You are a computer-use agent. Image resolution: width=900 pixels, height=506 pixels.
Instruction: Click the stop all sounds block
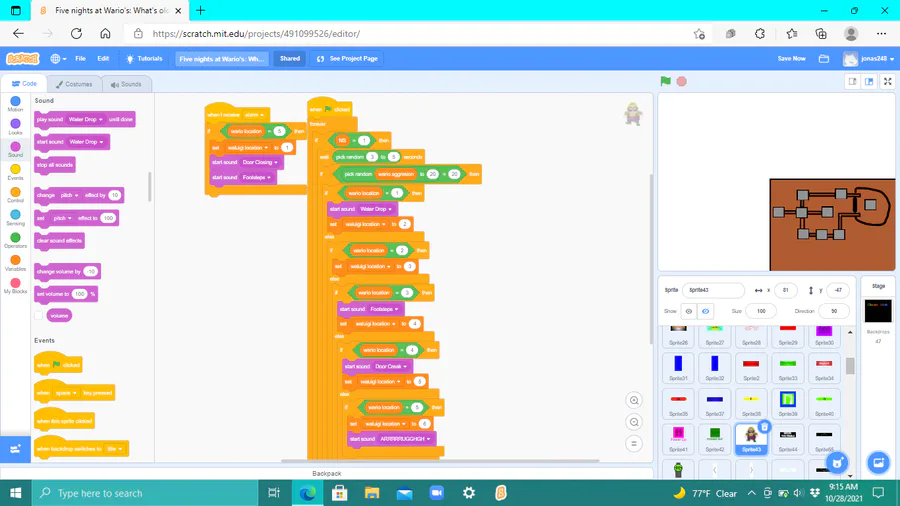55,165
